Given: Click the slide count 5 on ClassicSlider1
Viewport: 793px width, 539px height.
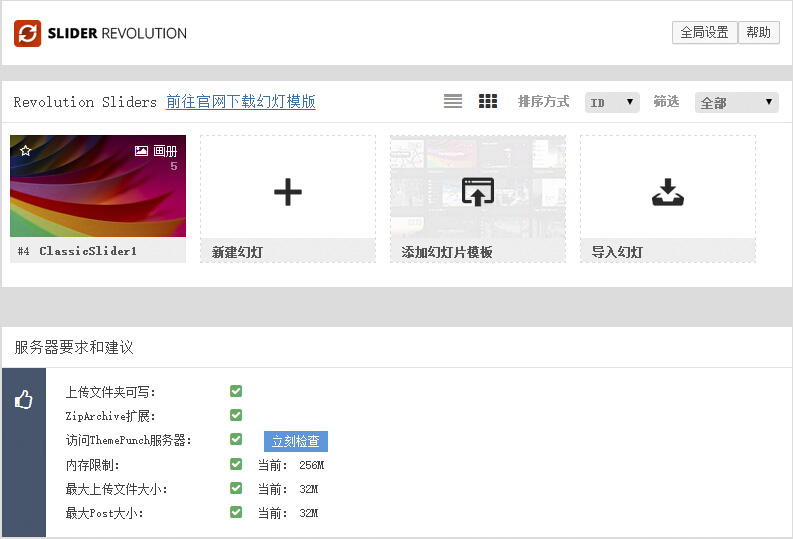Looking at the screenshot, I should 174,166.
